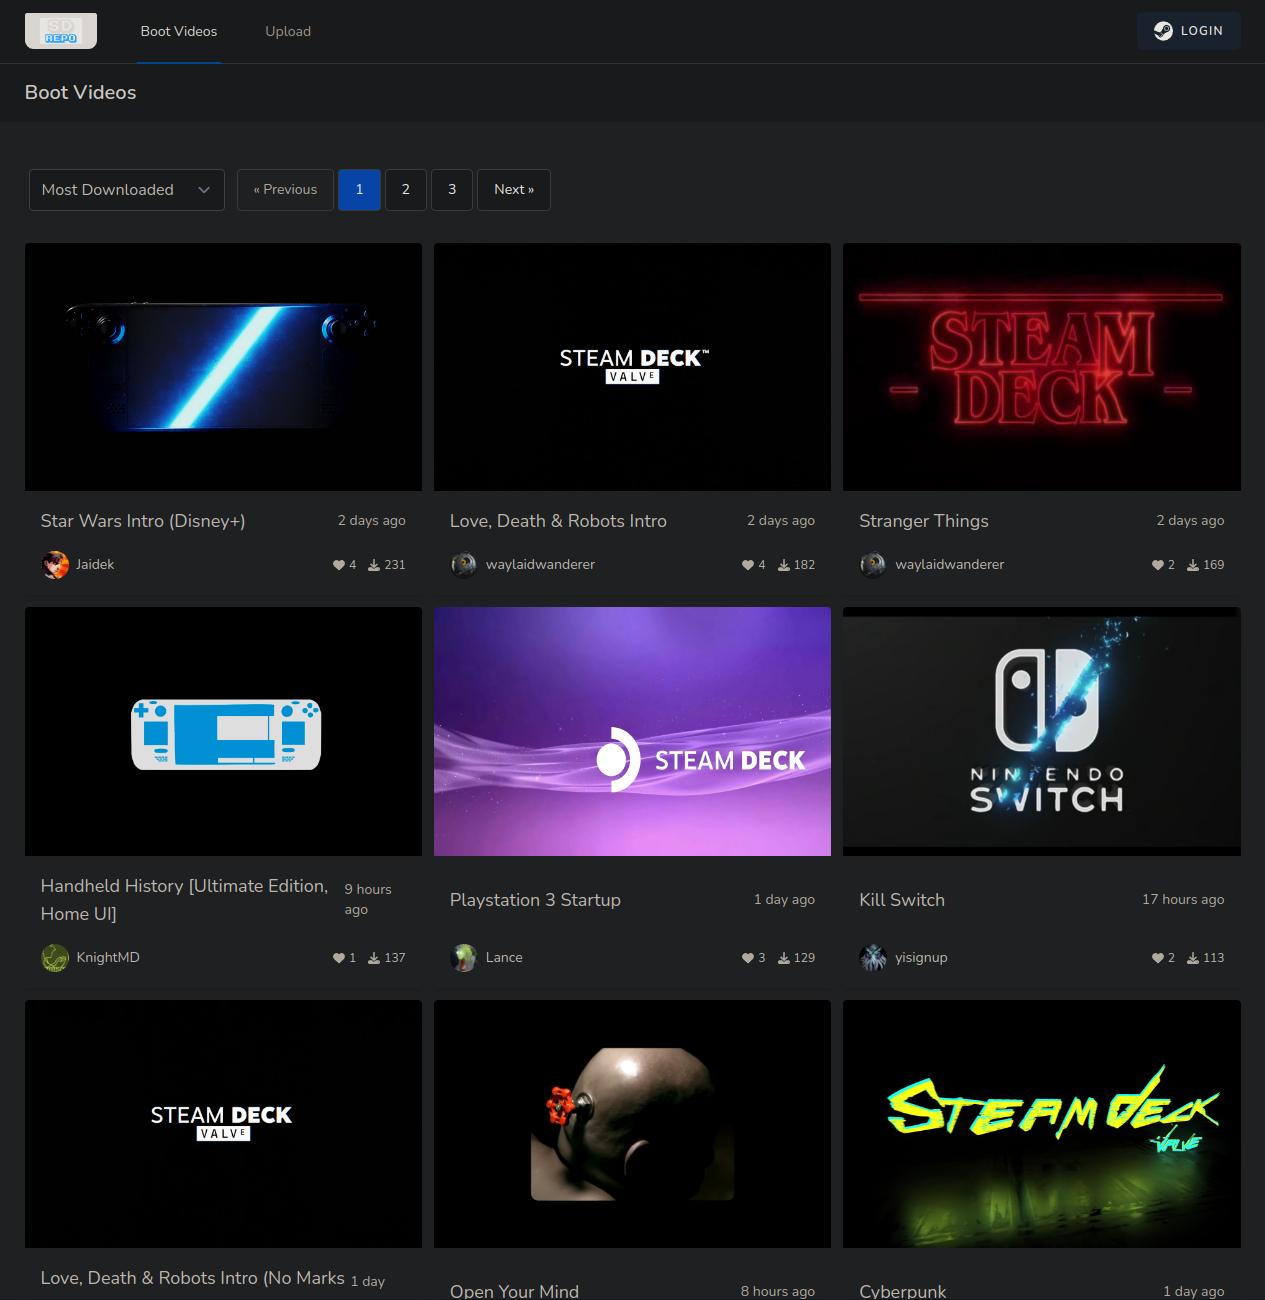Like Handheld History heart icon
1265x1300 pixels.
(x=339, y=958)
